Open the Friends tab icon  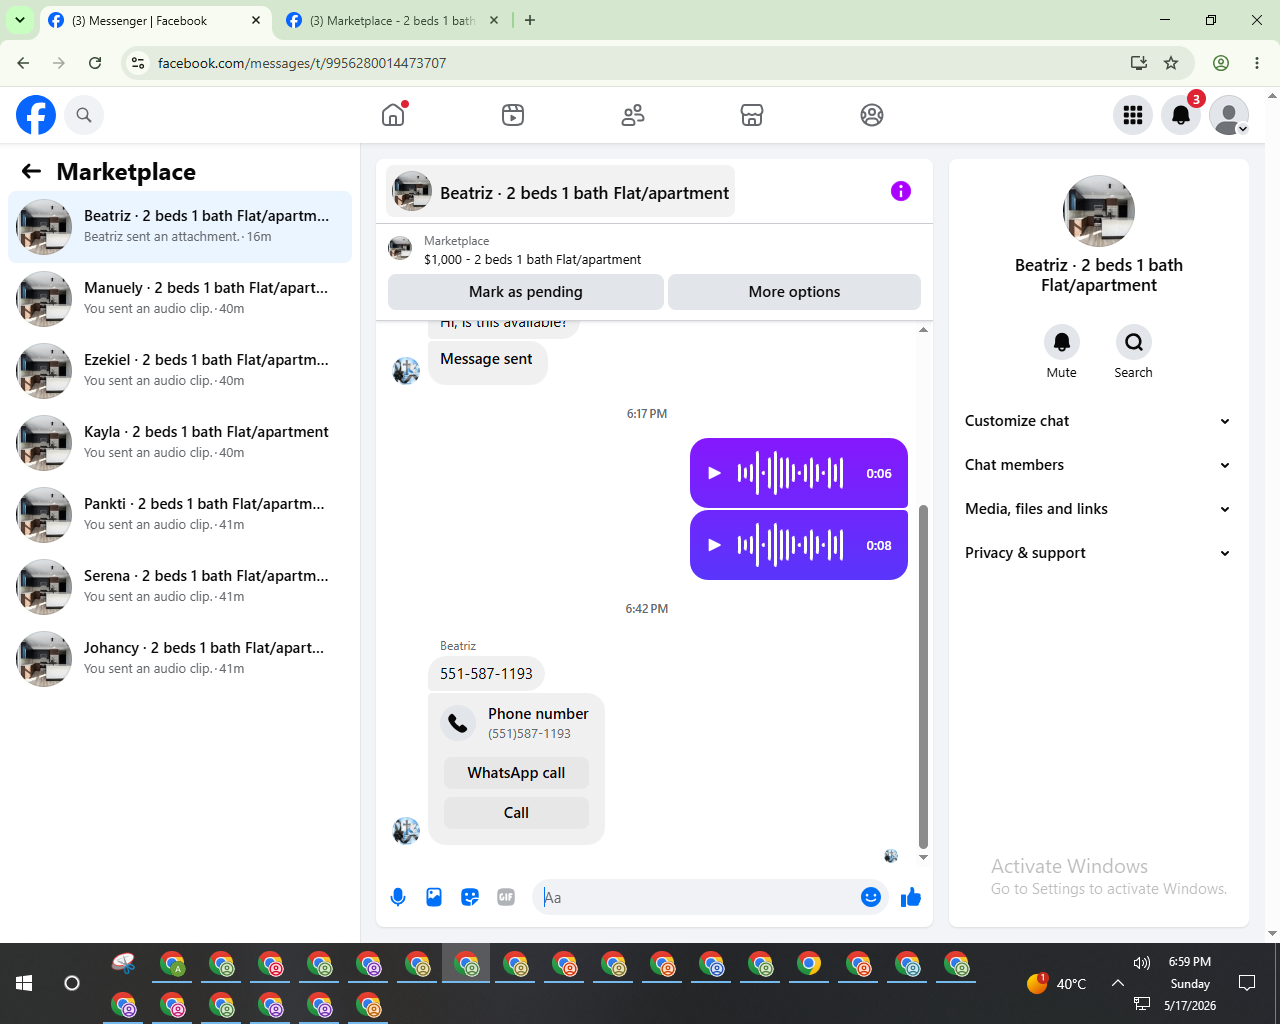tap(633, 115)
